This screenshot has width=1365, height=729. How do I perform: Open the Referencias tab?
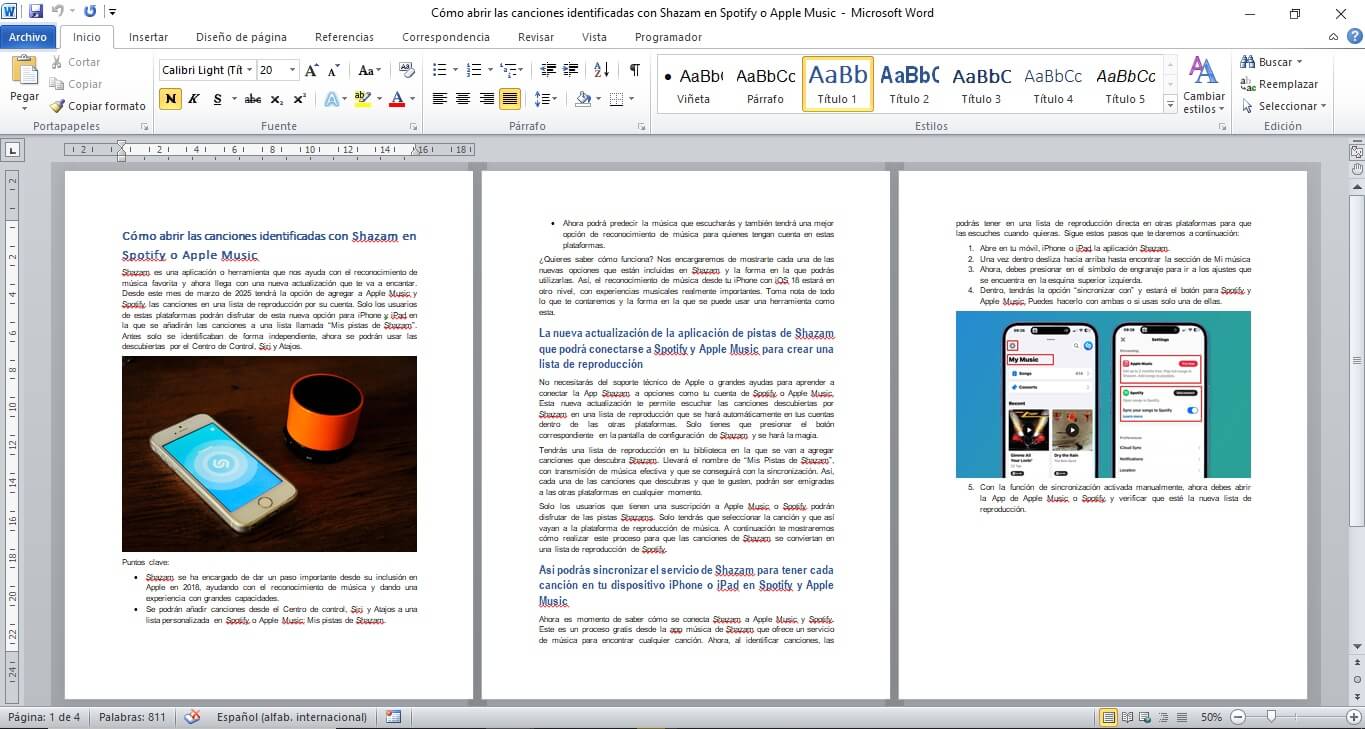[x=344, y=37]
